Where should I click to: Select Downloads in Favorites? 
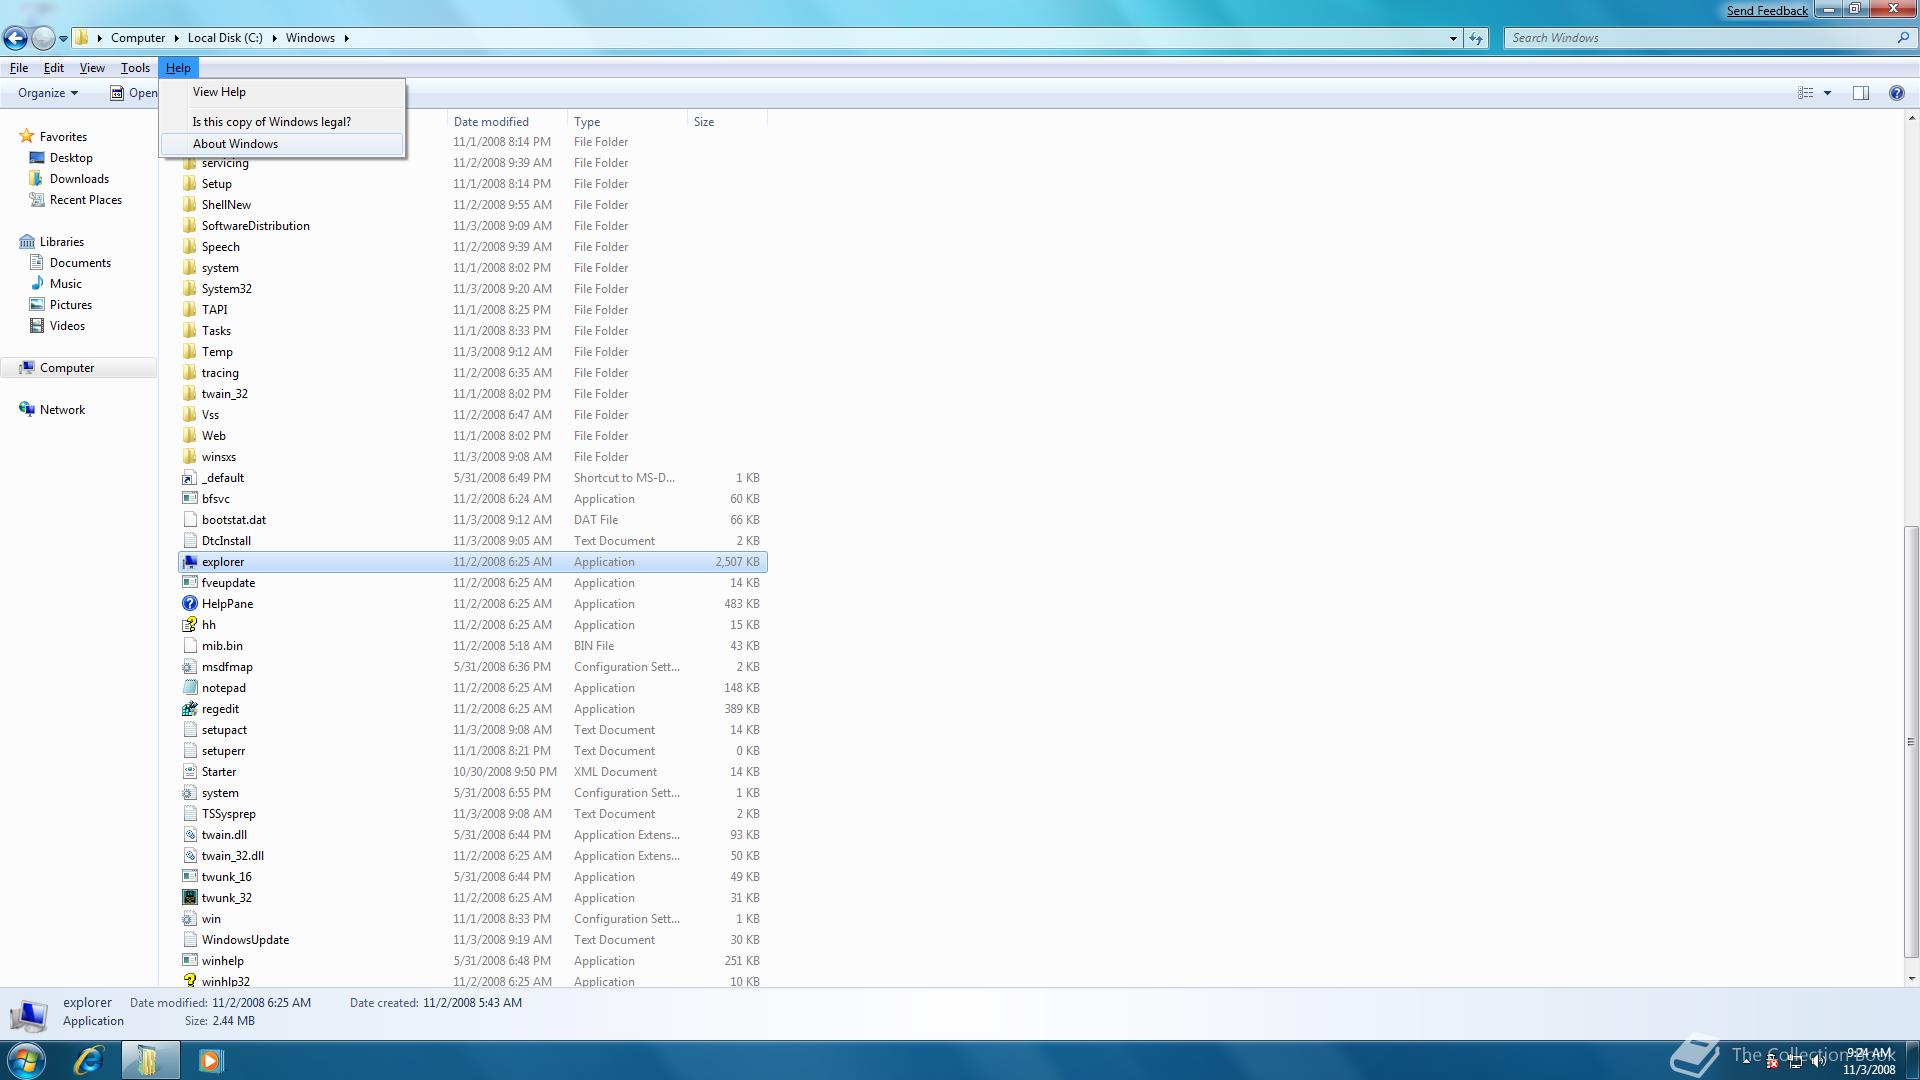pos(79,179)
